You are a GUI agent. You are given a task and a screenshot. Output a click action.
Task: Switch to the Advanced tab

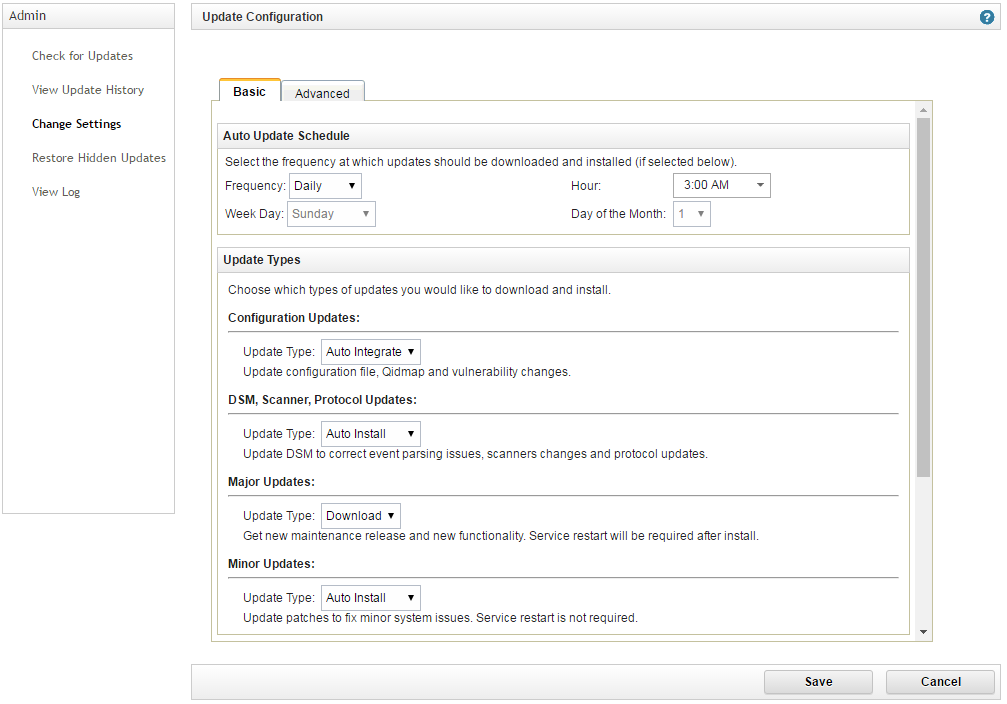click(x=322, y=92)
